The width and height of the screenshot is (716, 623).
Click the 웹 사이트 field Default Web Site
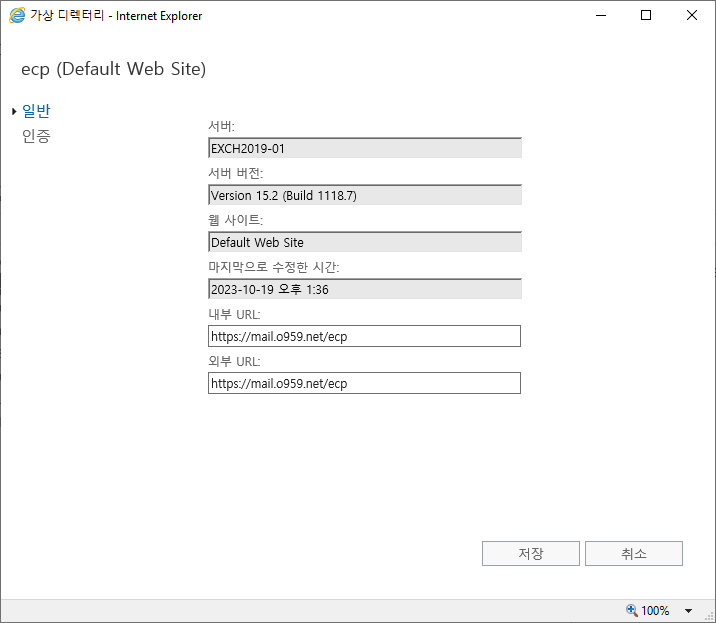pyautogui.click(x=365, y=242)
